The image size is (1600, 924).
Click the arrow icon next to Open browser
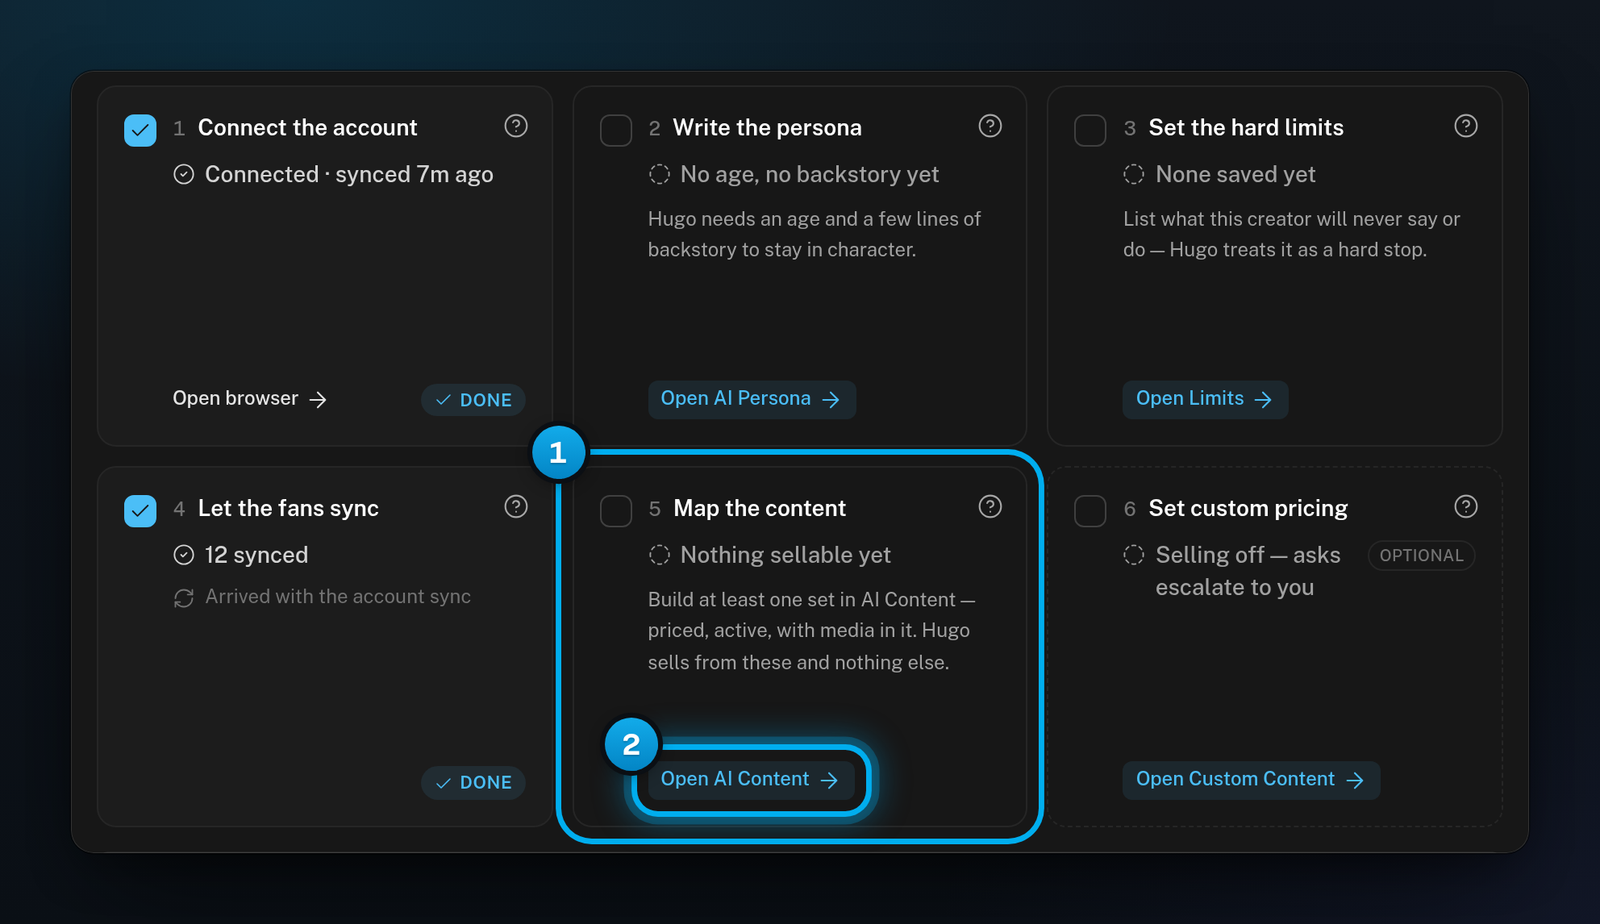click(318, 399)
